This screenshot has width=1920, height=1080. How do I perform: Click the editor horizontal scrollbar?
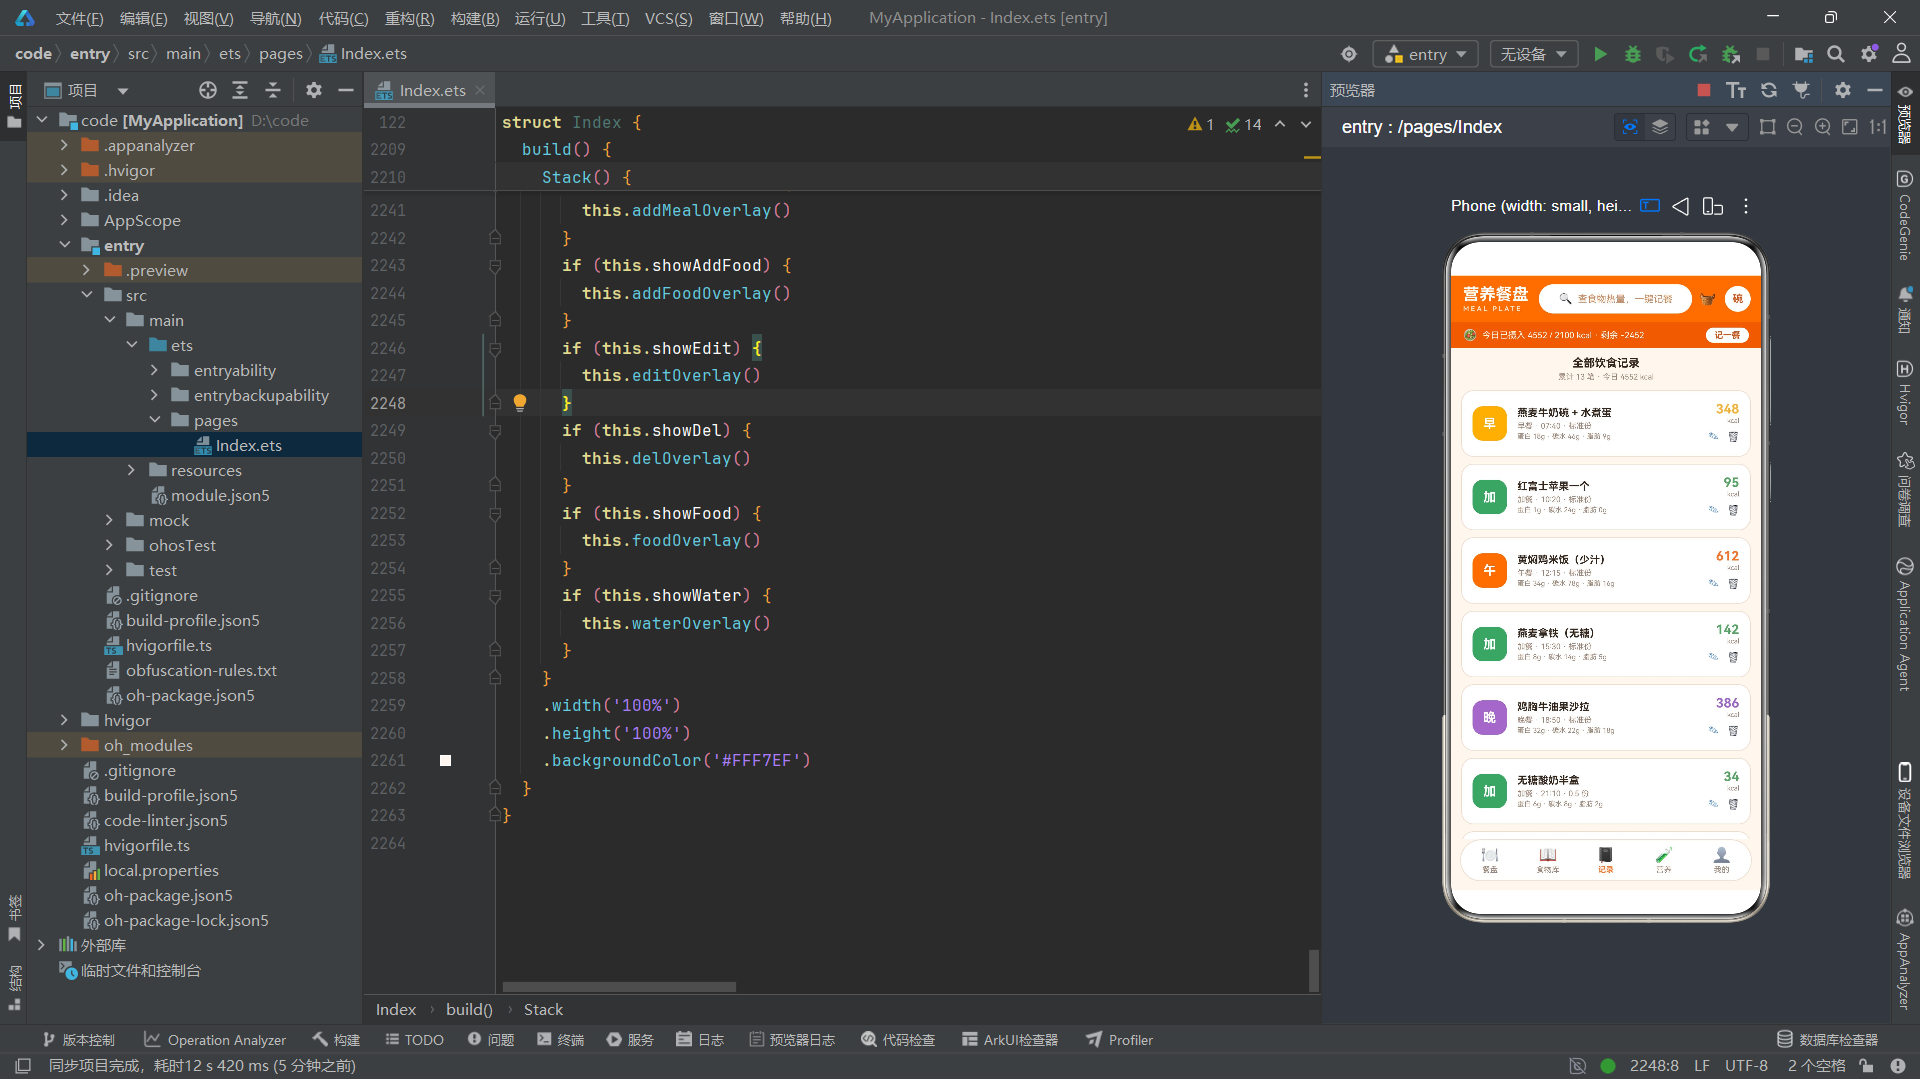coord(619,987)
